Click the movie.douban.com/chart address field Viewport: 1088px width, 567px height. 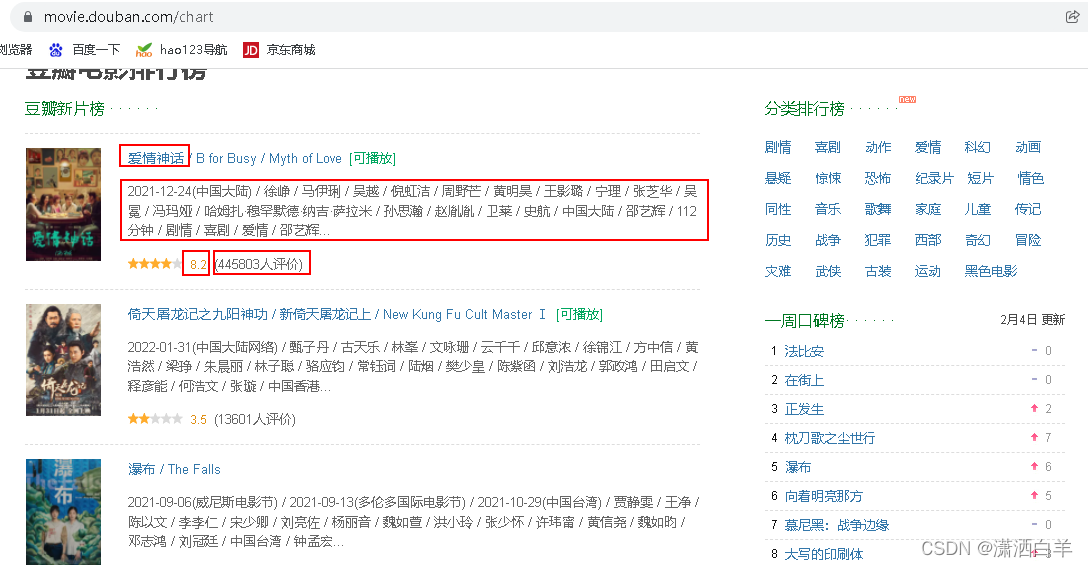click(128, 17)
